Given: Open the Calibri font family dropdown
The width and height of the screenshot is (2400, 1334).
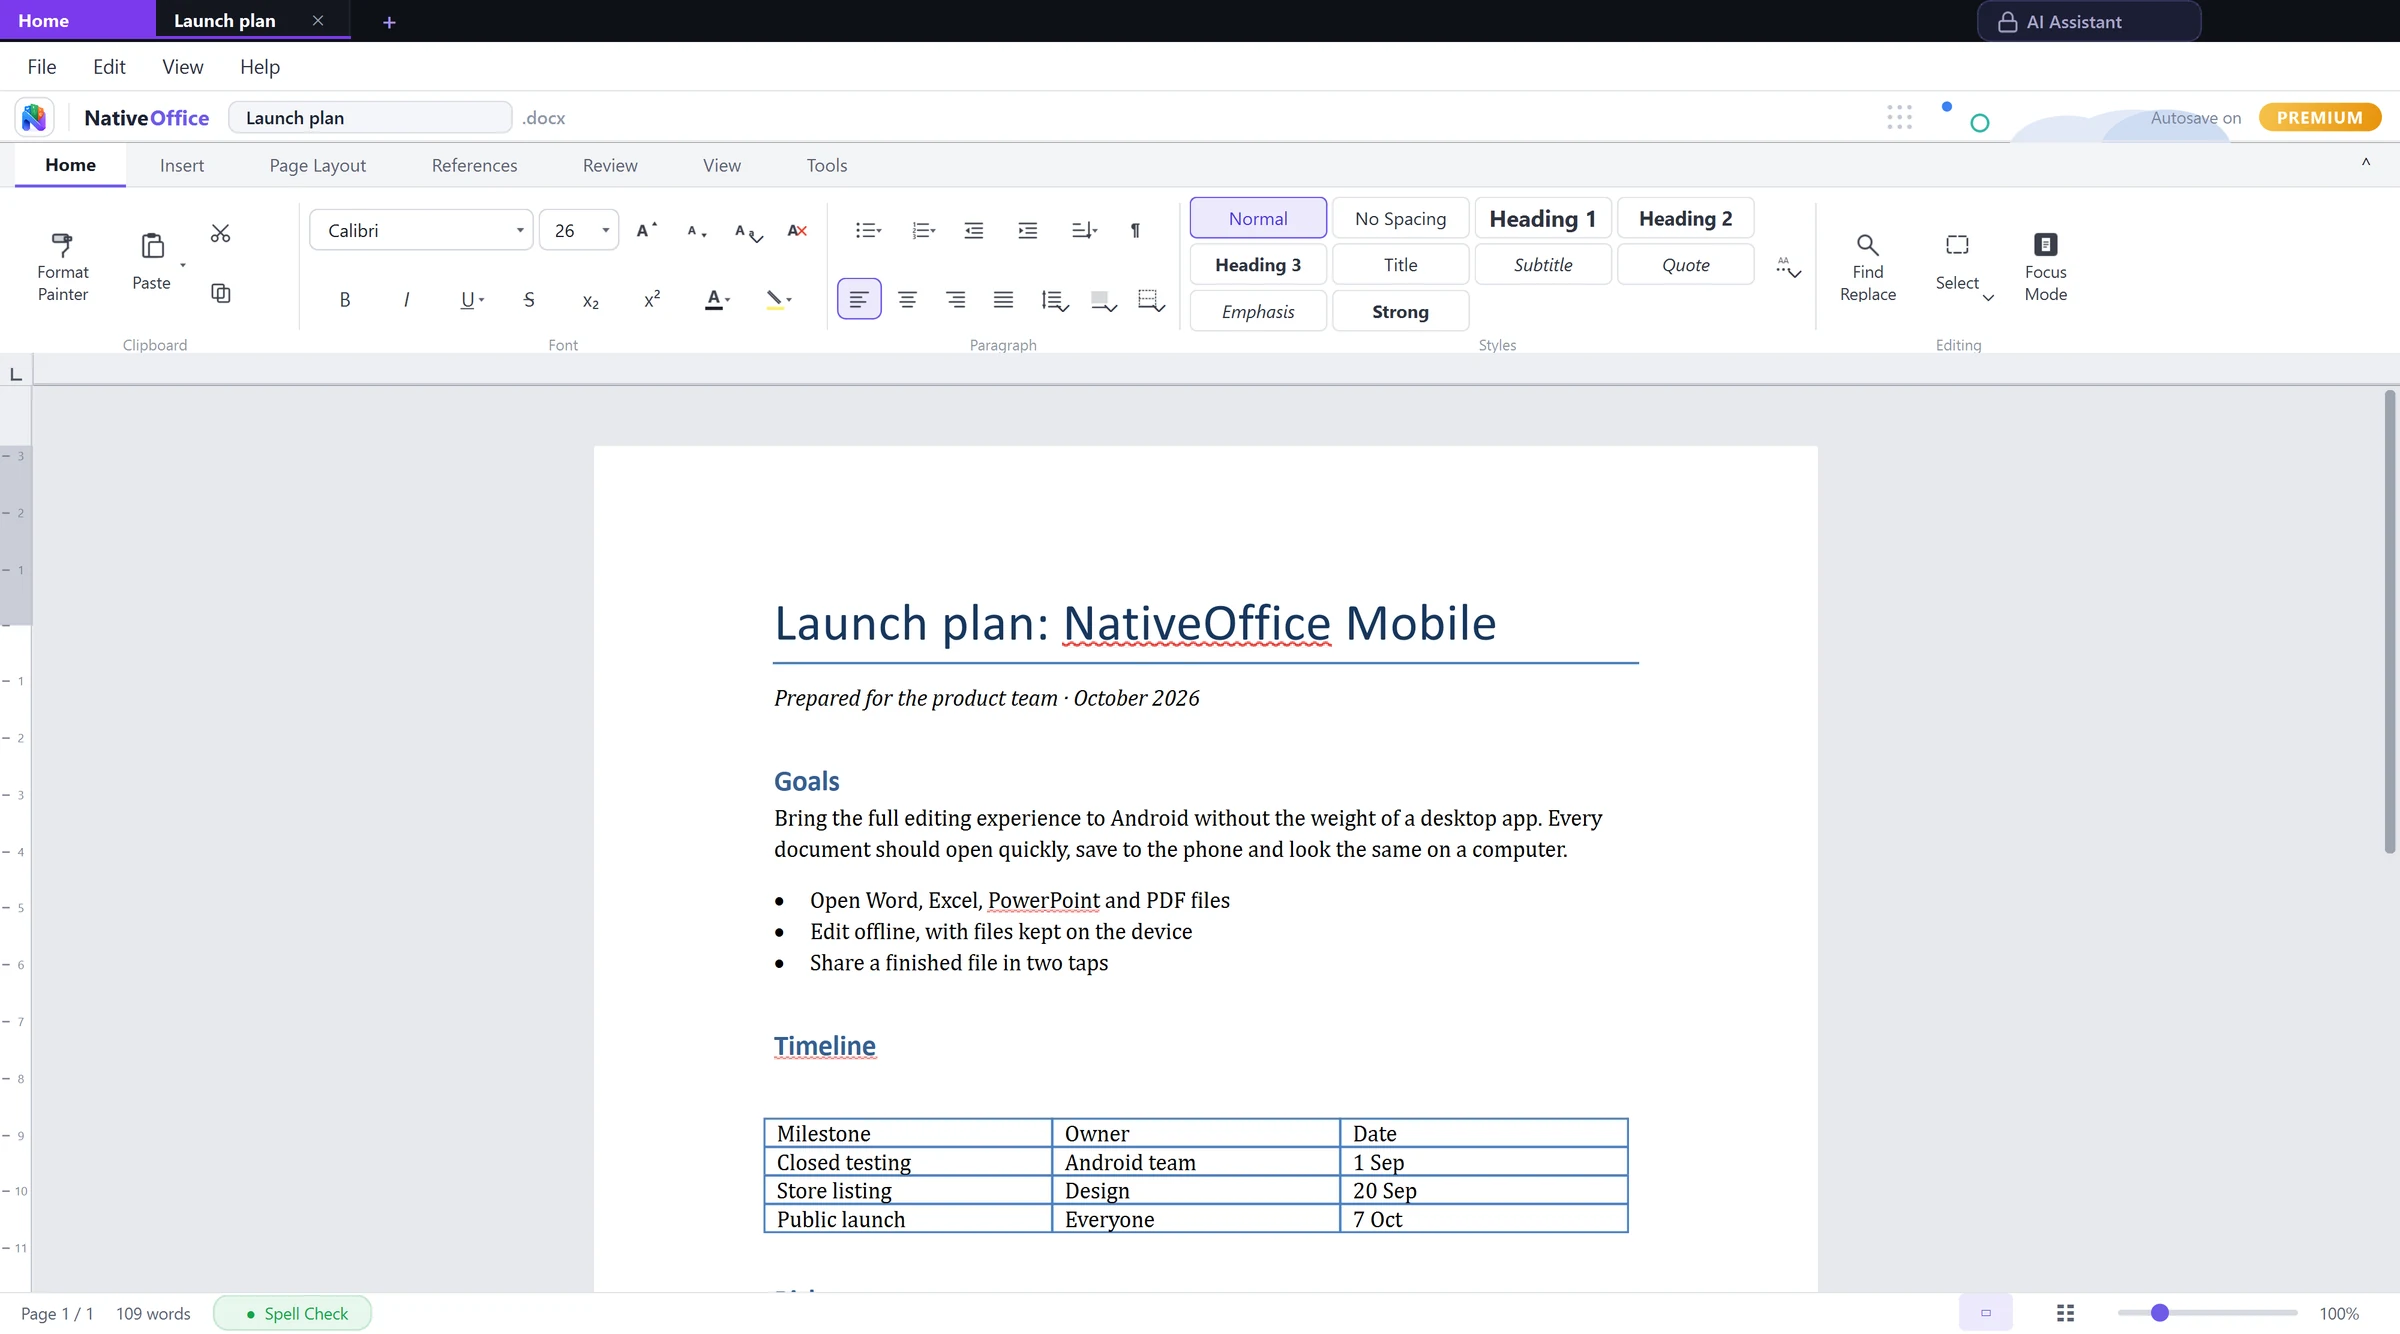Looking at the screenshot, I should (x=421, y=230).
